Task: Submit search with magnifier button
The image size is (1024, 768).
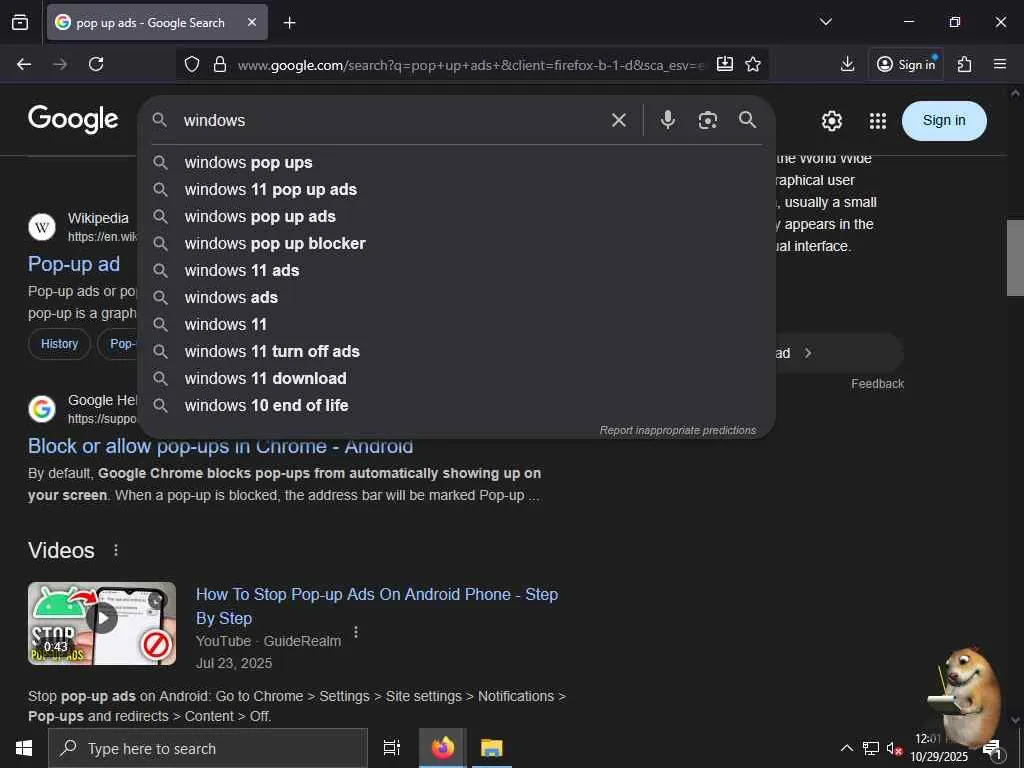Action: coord(748,120)
